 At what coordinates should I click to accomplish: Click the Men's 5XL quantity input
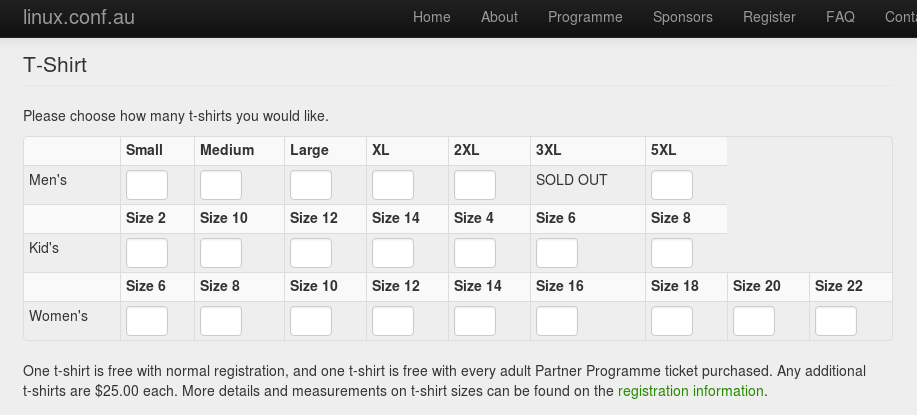pos(672,185)
